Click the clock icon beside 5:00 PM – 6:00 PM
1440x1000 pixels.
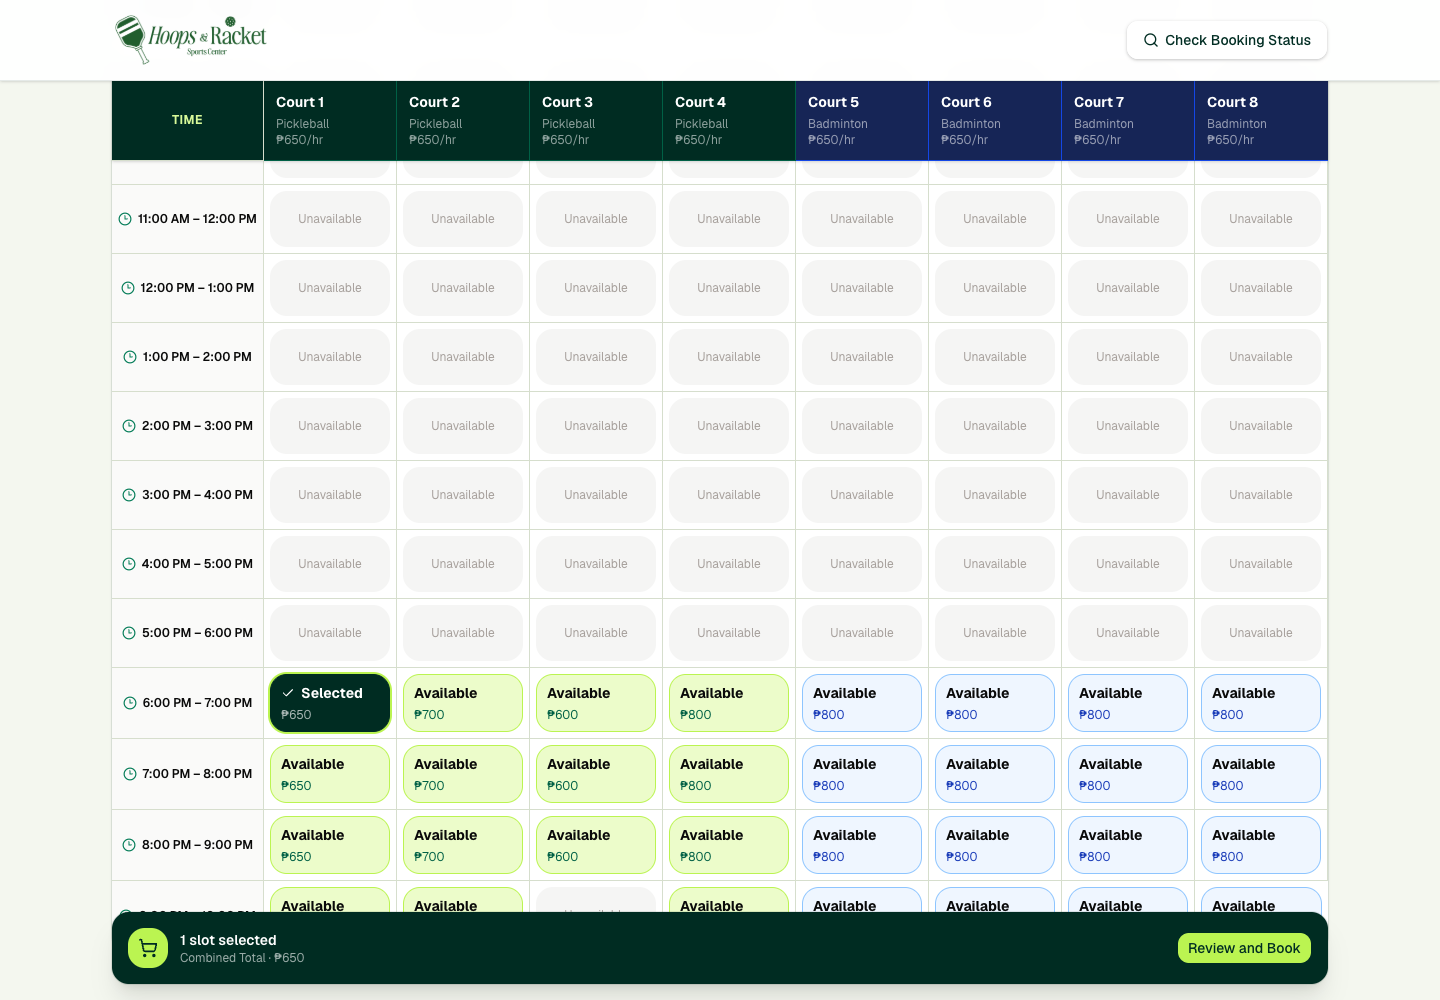pyautogui.click(x=129, y=633)
